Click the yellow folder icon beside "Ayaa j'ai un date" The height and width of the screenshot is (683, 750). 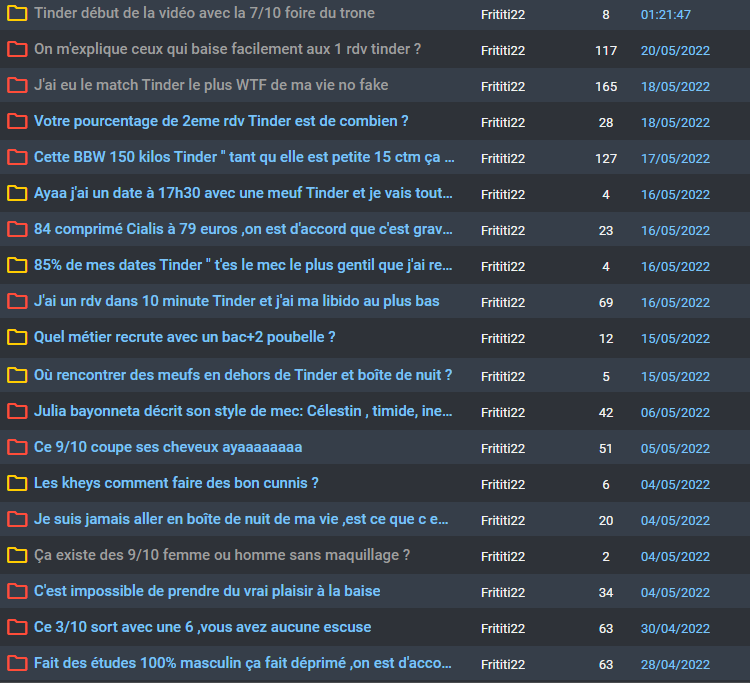click(16, 194)
